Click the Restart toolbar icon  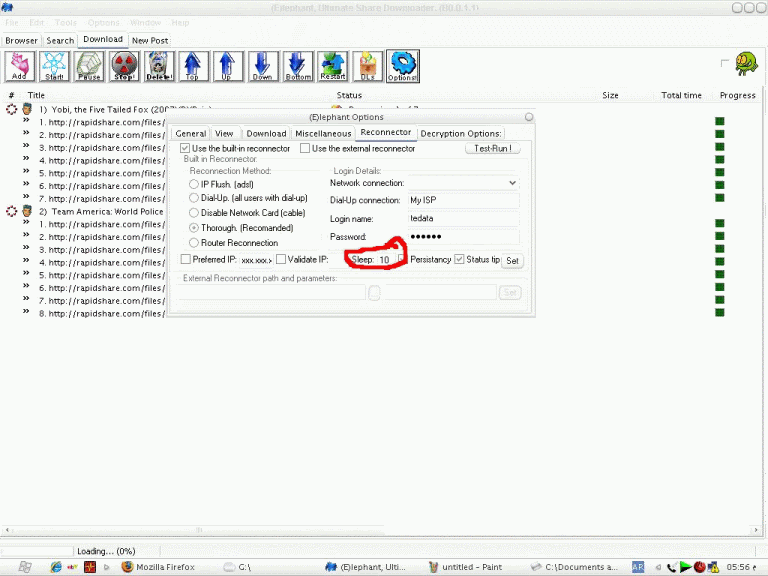(x=332, y=66)
